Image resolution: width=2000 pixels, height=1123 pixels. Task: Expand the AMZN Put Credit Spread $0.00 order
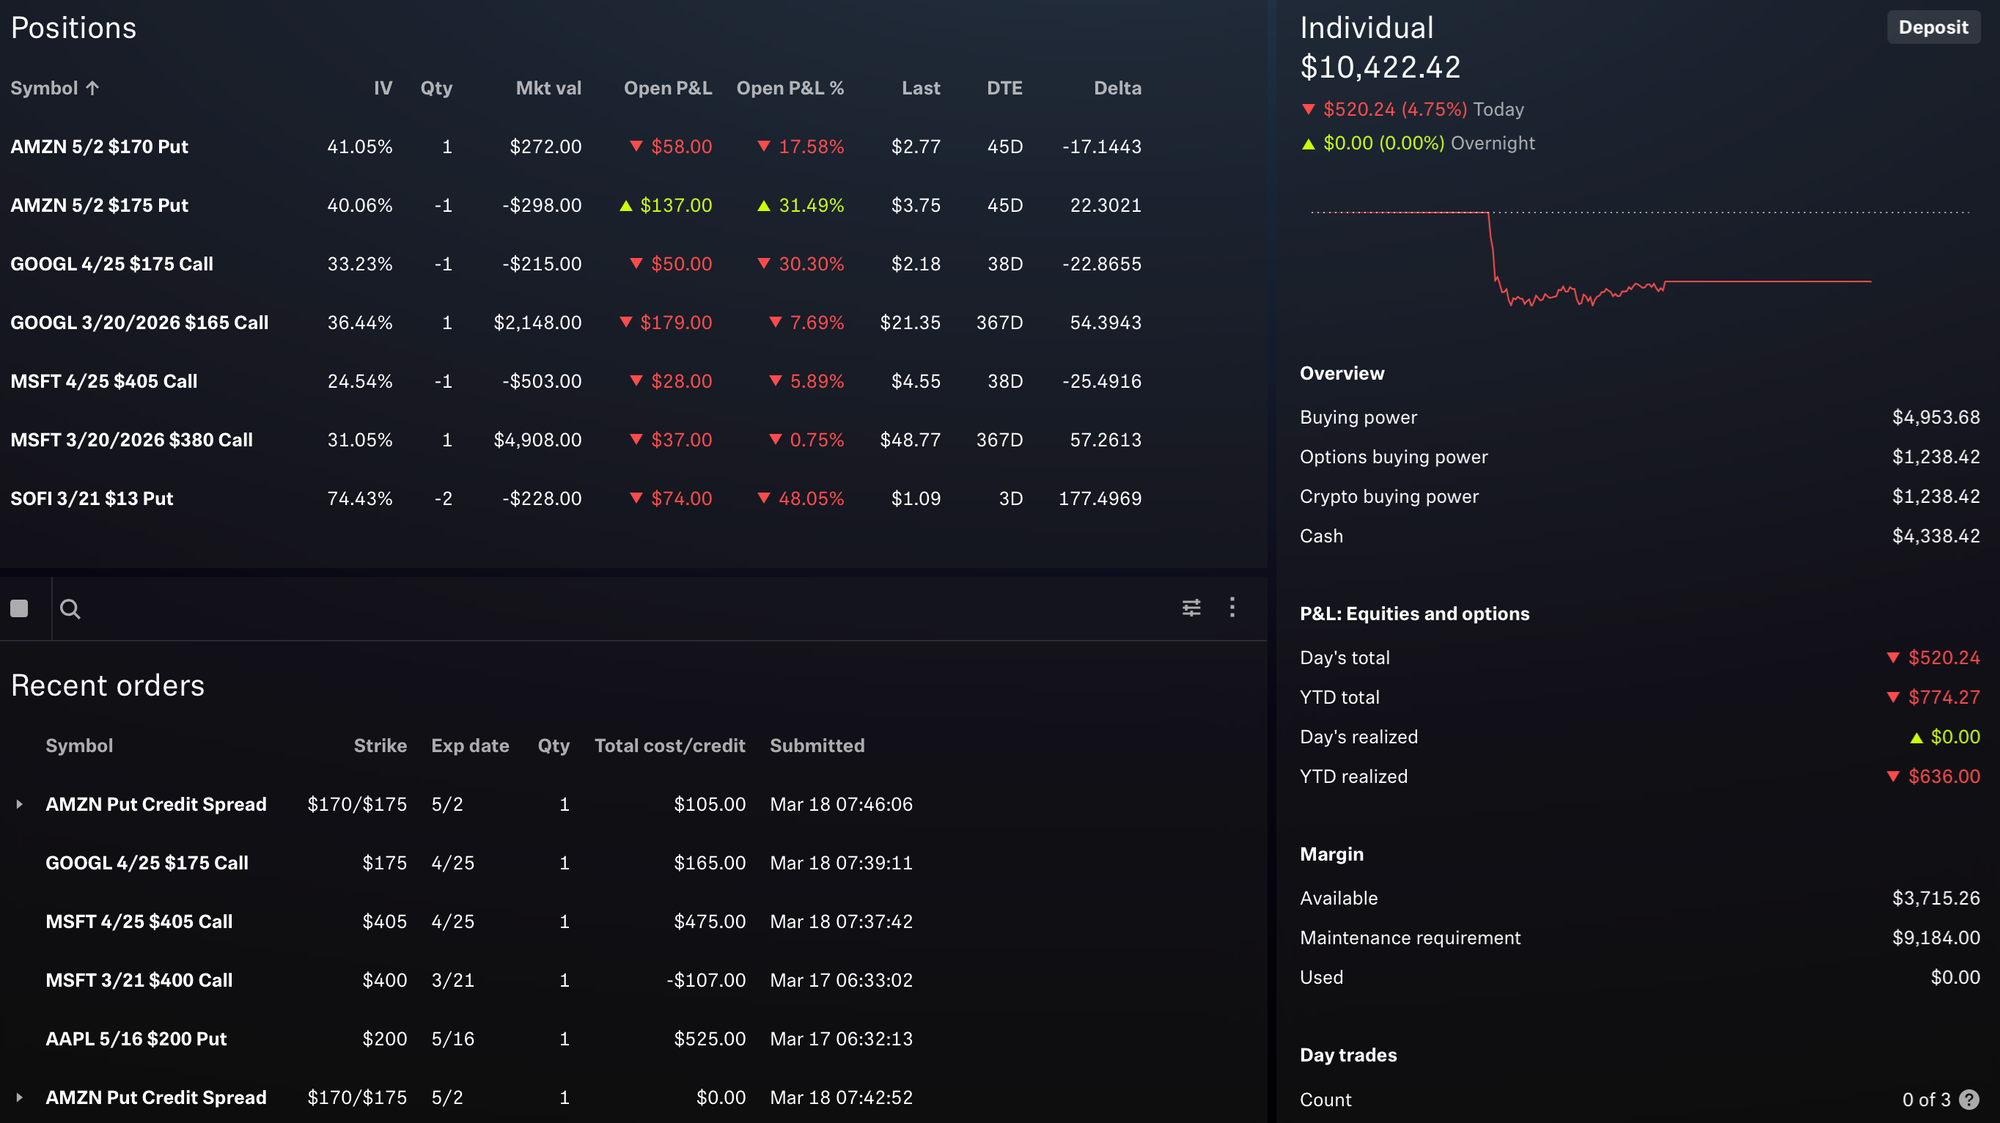pos(19,1098)
